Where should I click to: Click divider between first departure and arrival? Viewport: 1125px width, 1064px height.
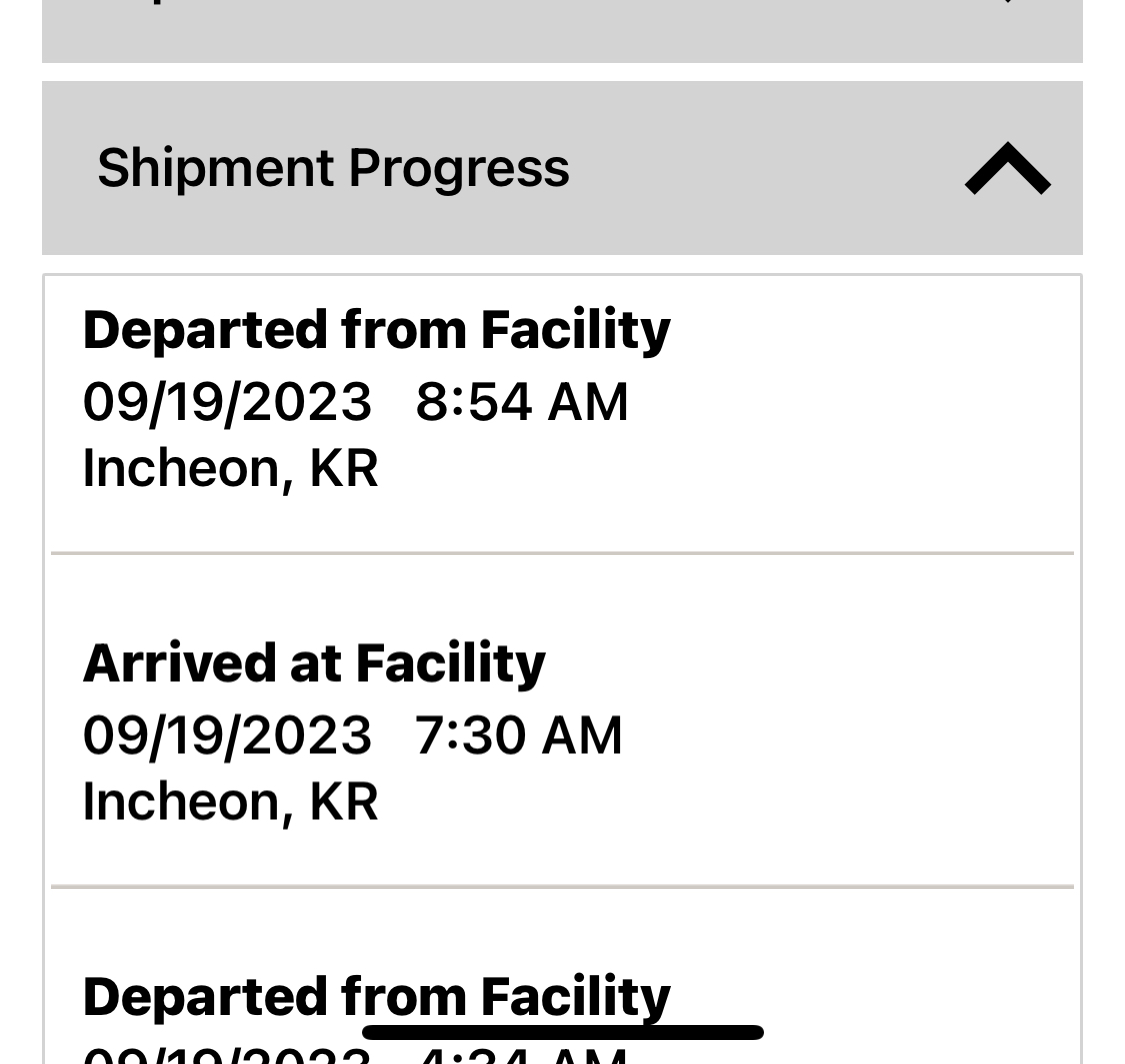562,553
